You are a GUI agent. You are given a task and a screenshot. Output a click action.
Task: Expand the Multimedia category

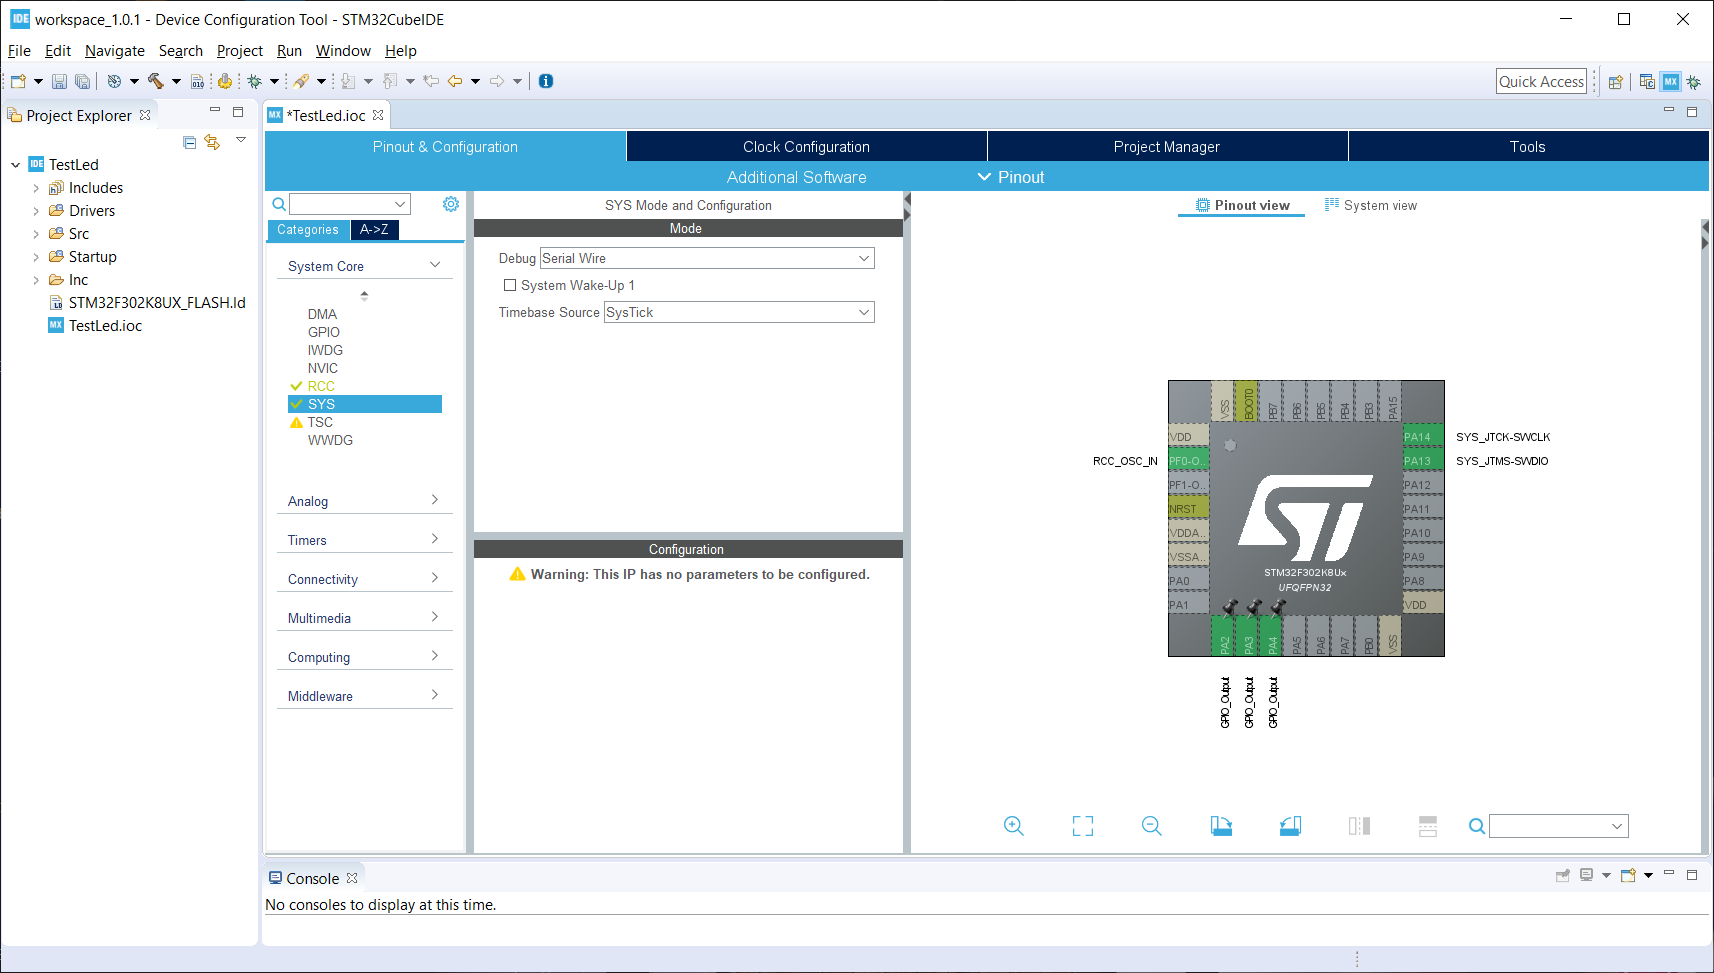364,618
